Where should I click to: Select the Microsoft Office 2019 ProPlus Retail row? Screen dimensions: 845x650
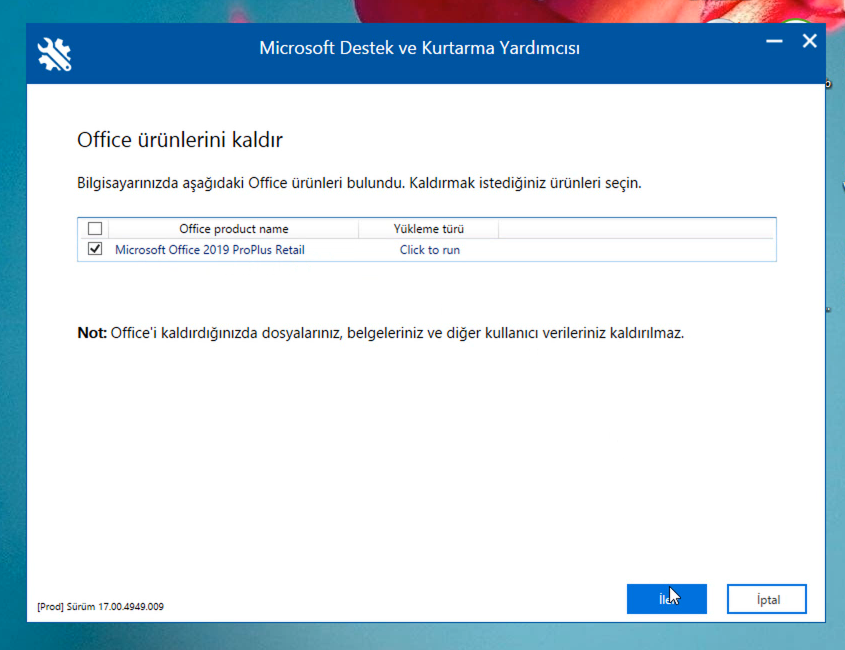click(x=210, y=250)
